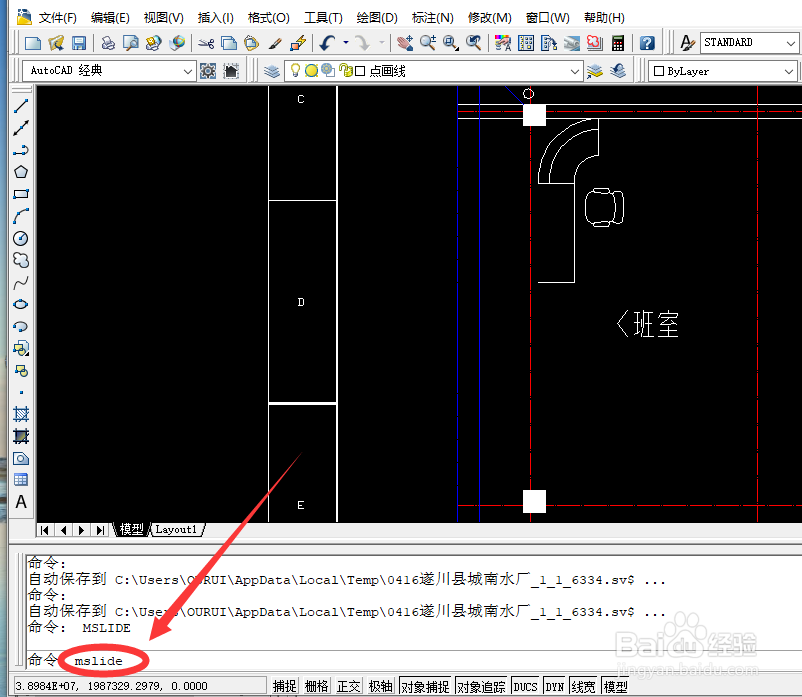Click the 模型 status bar button
The width and height of the screenshot is (802, 697).
point(615,686)
